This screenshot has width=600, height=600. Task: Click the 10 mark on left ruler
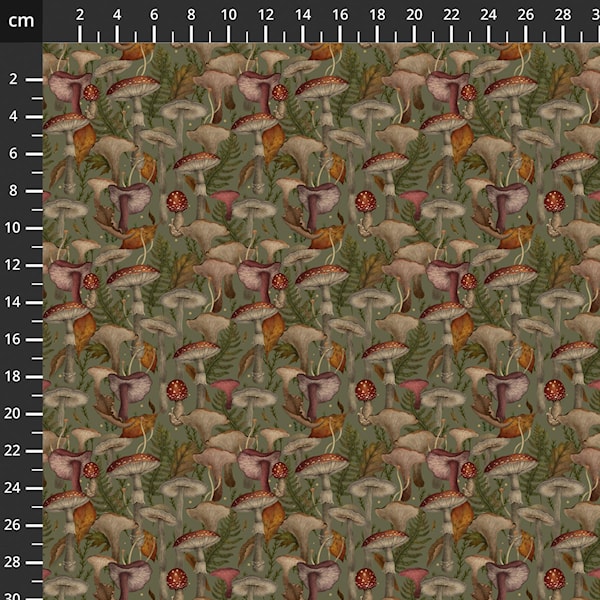[16, 227]
